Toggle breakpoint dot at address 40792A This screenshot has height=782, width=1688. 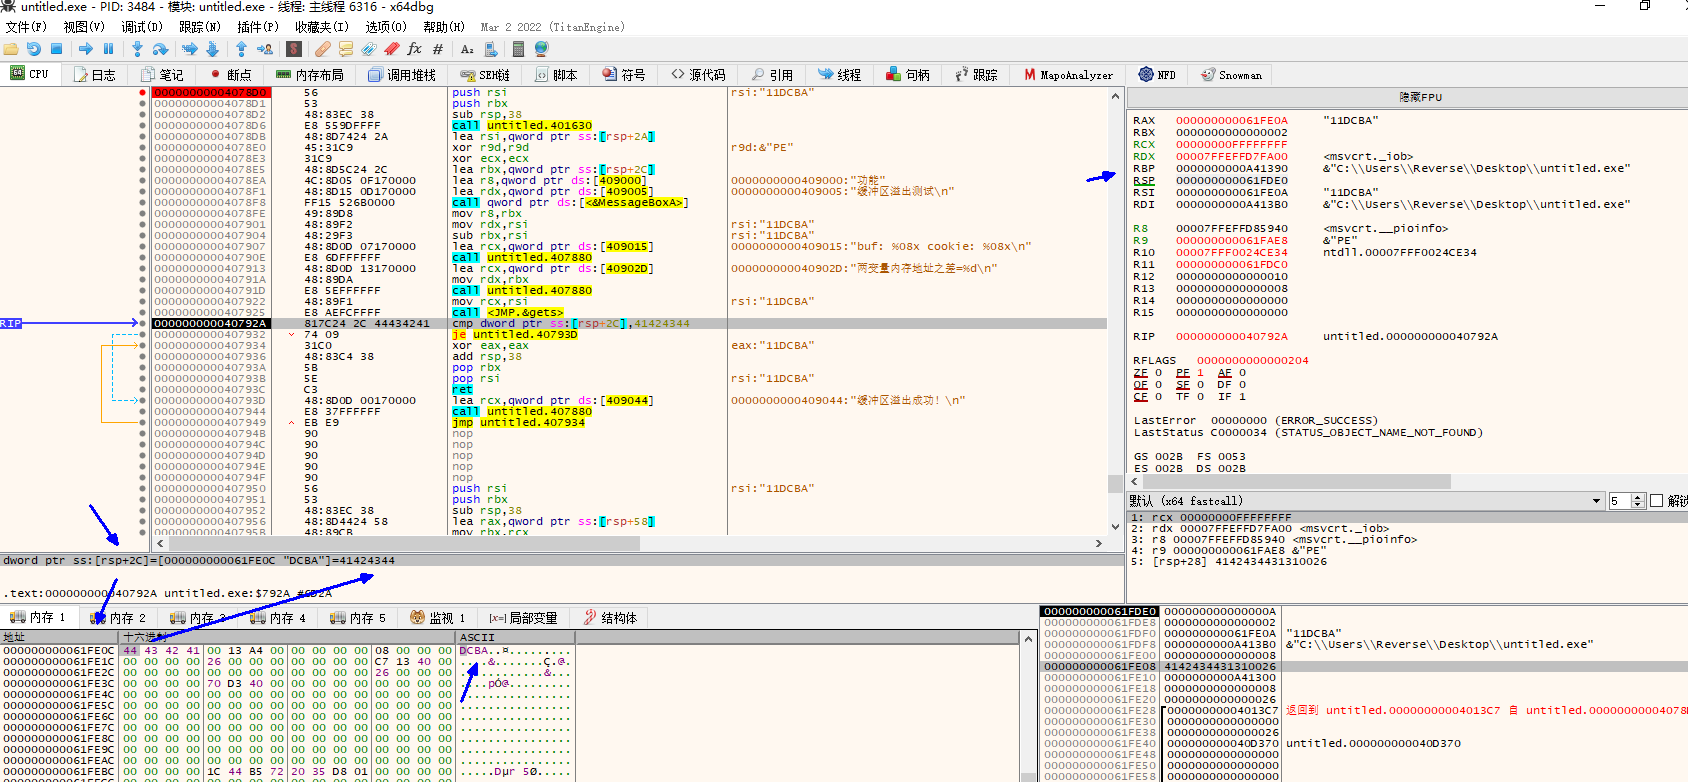tap(142, 323)
